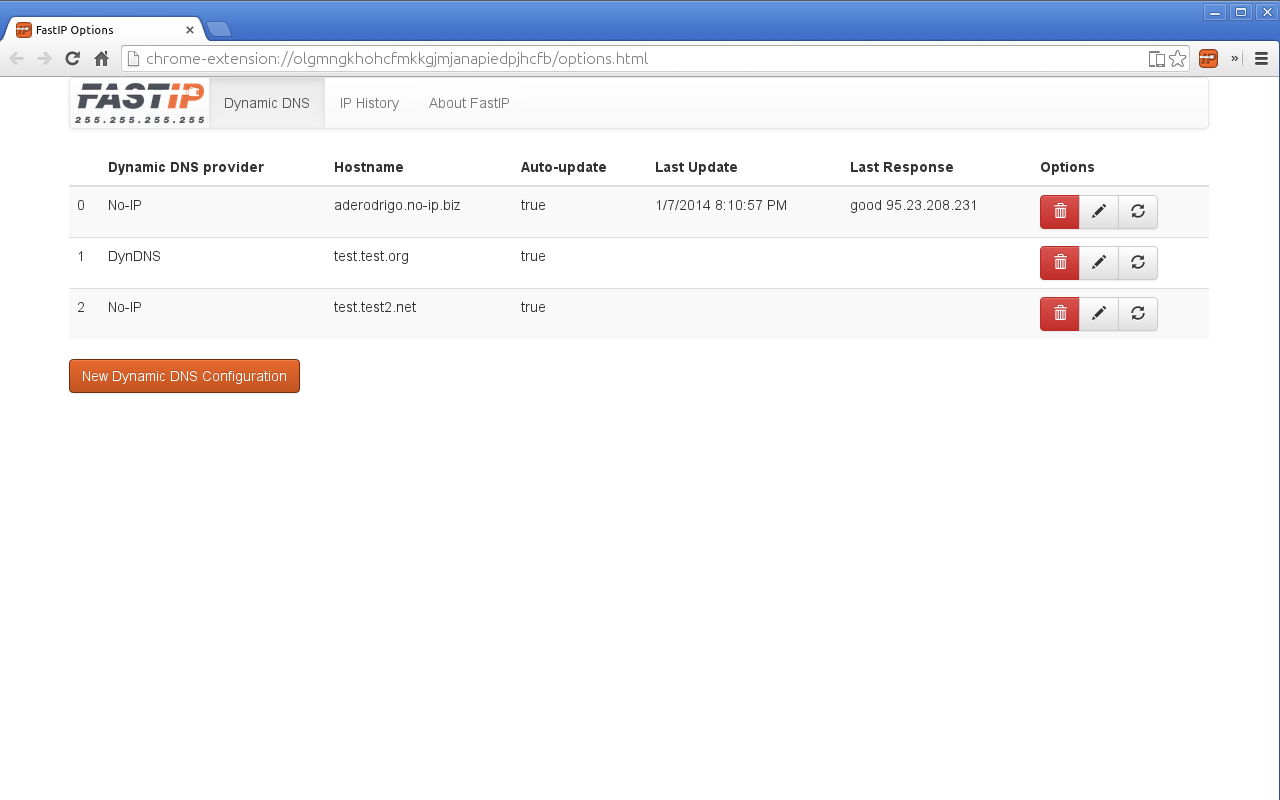Click the No-IP provider in row 0
This screenshot has width=1280, height=800.
(x=125, y=205)
